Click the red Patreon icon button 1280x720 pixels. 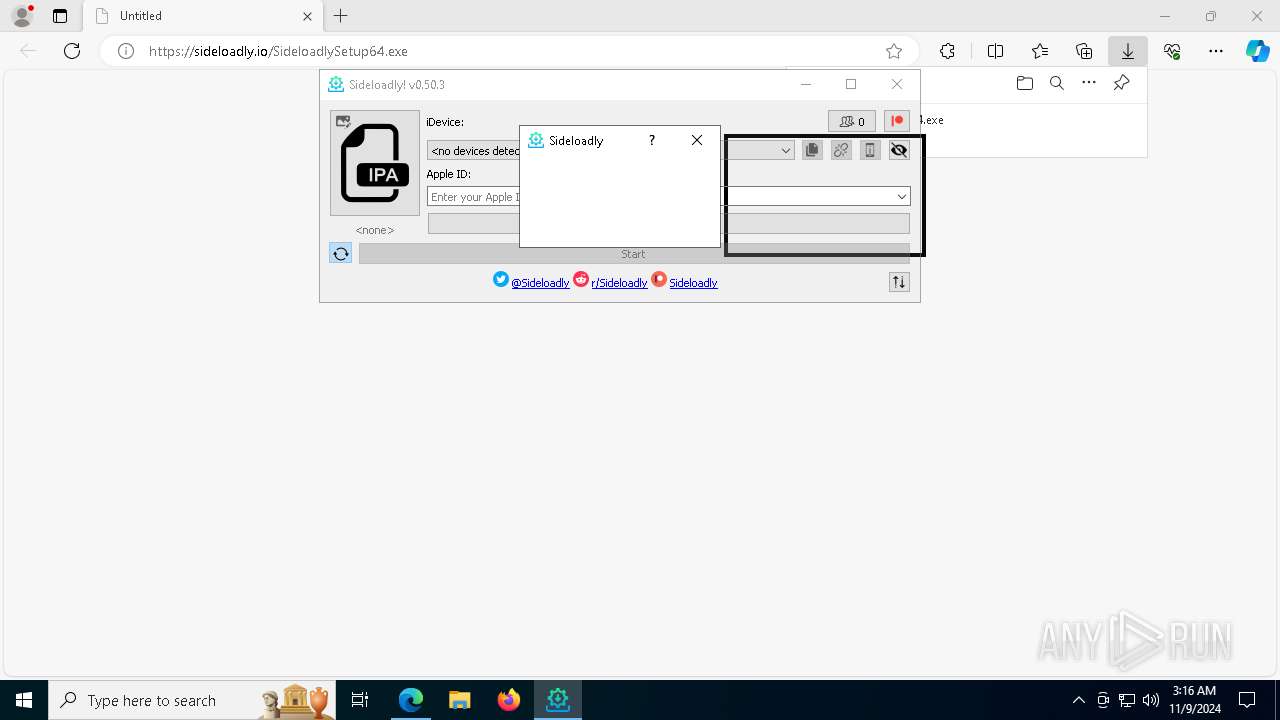[x=897, y=121]
